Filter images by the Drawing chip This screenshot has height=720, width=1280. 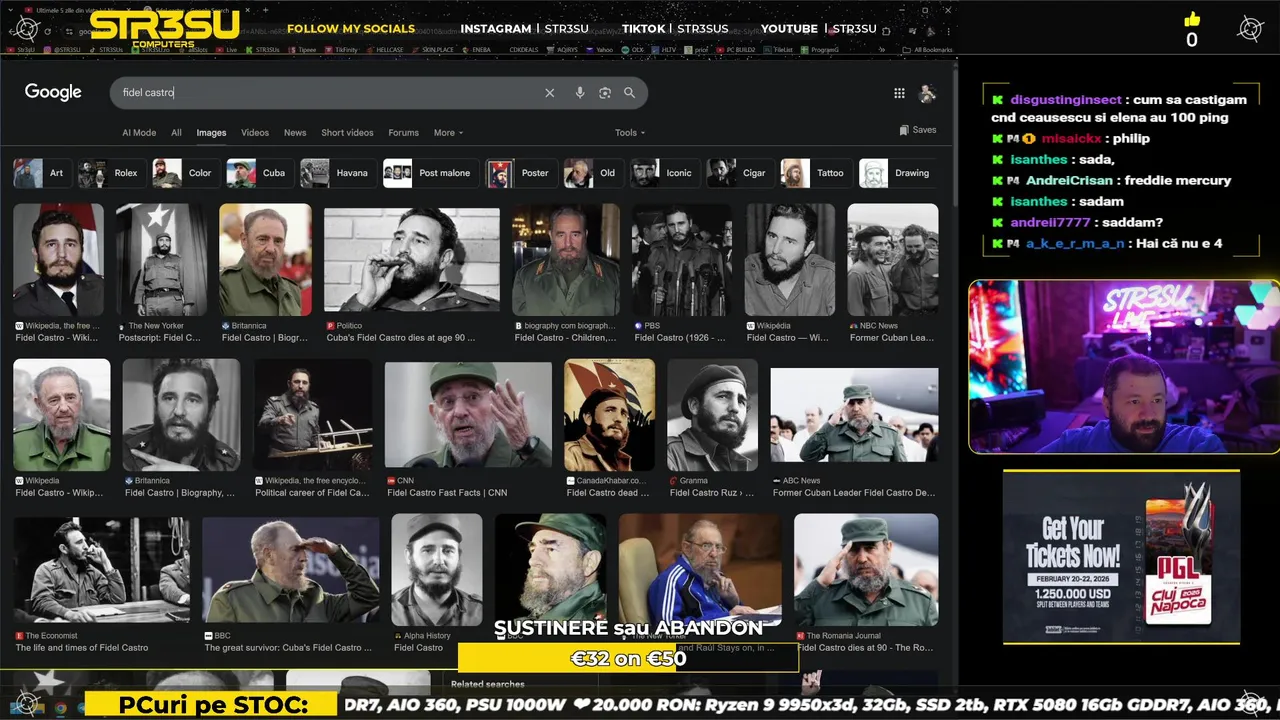pyautogui.click(x=897, y=173)
